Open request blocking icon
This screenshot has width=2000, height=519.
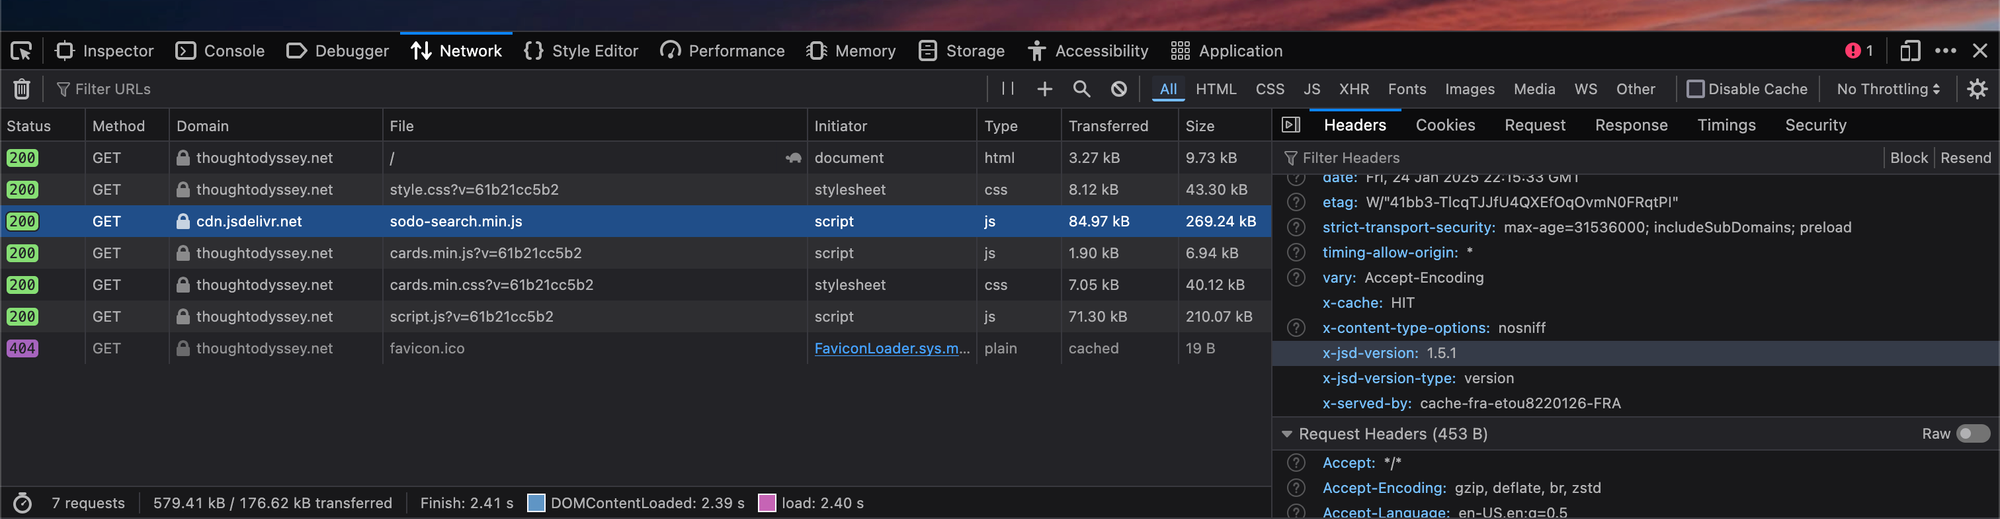1119,89
